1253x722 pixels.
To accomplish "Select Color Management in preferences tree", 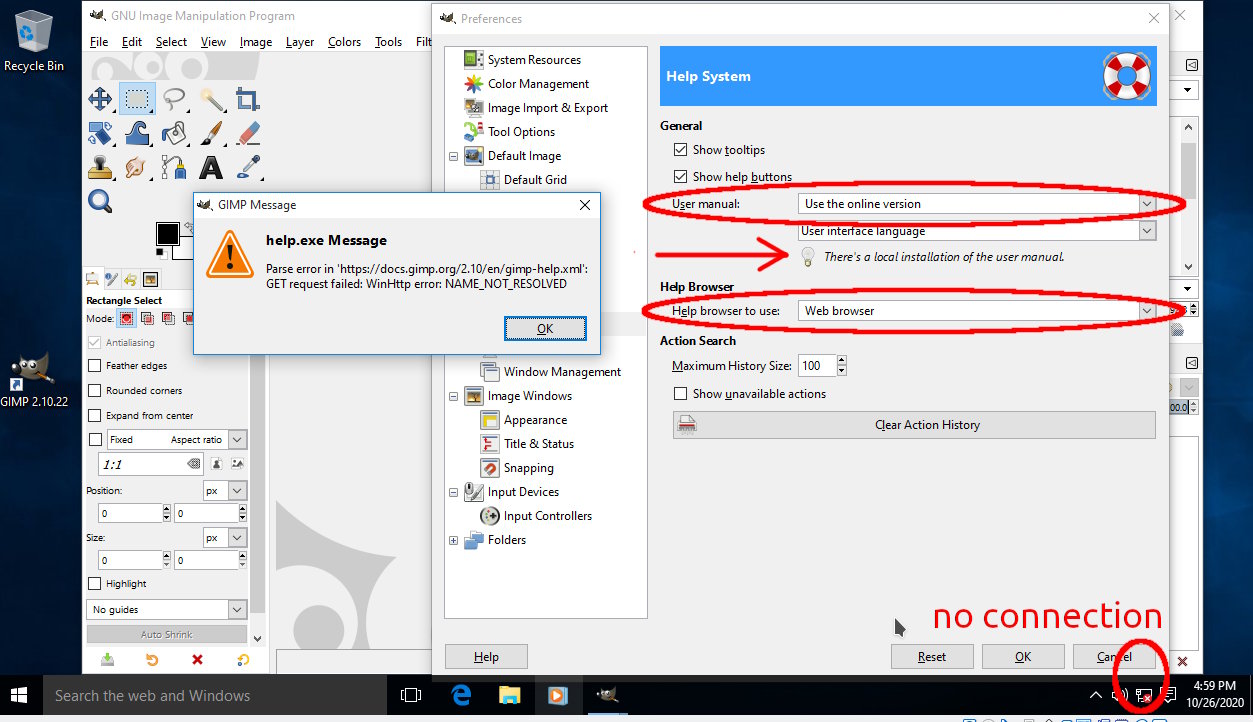I will (x=538, y=84).
